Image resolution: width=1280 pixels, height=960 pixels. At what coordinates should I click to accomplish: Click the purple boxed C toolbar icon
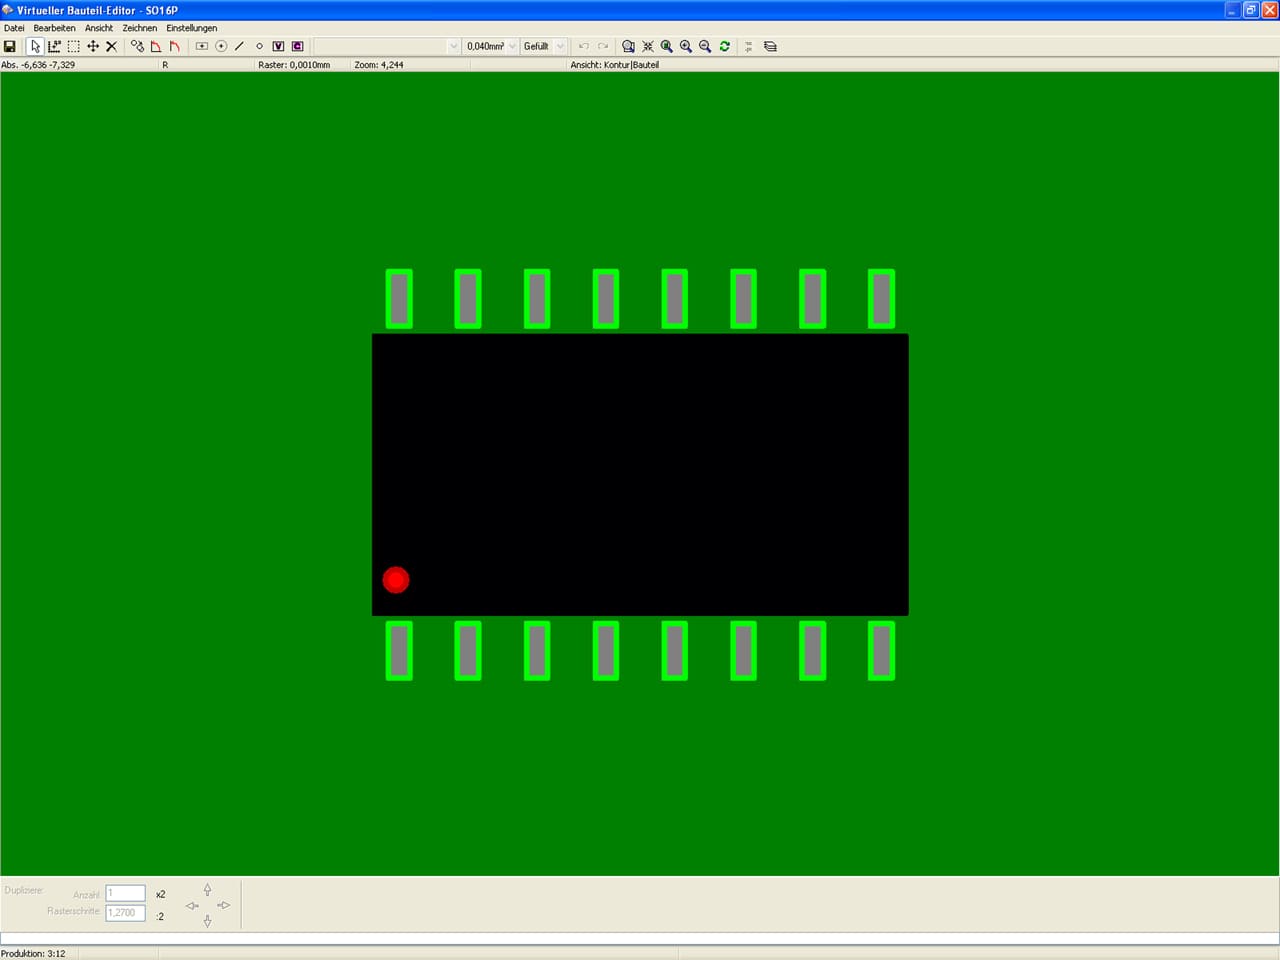click(297, 46)
